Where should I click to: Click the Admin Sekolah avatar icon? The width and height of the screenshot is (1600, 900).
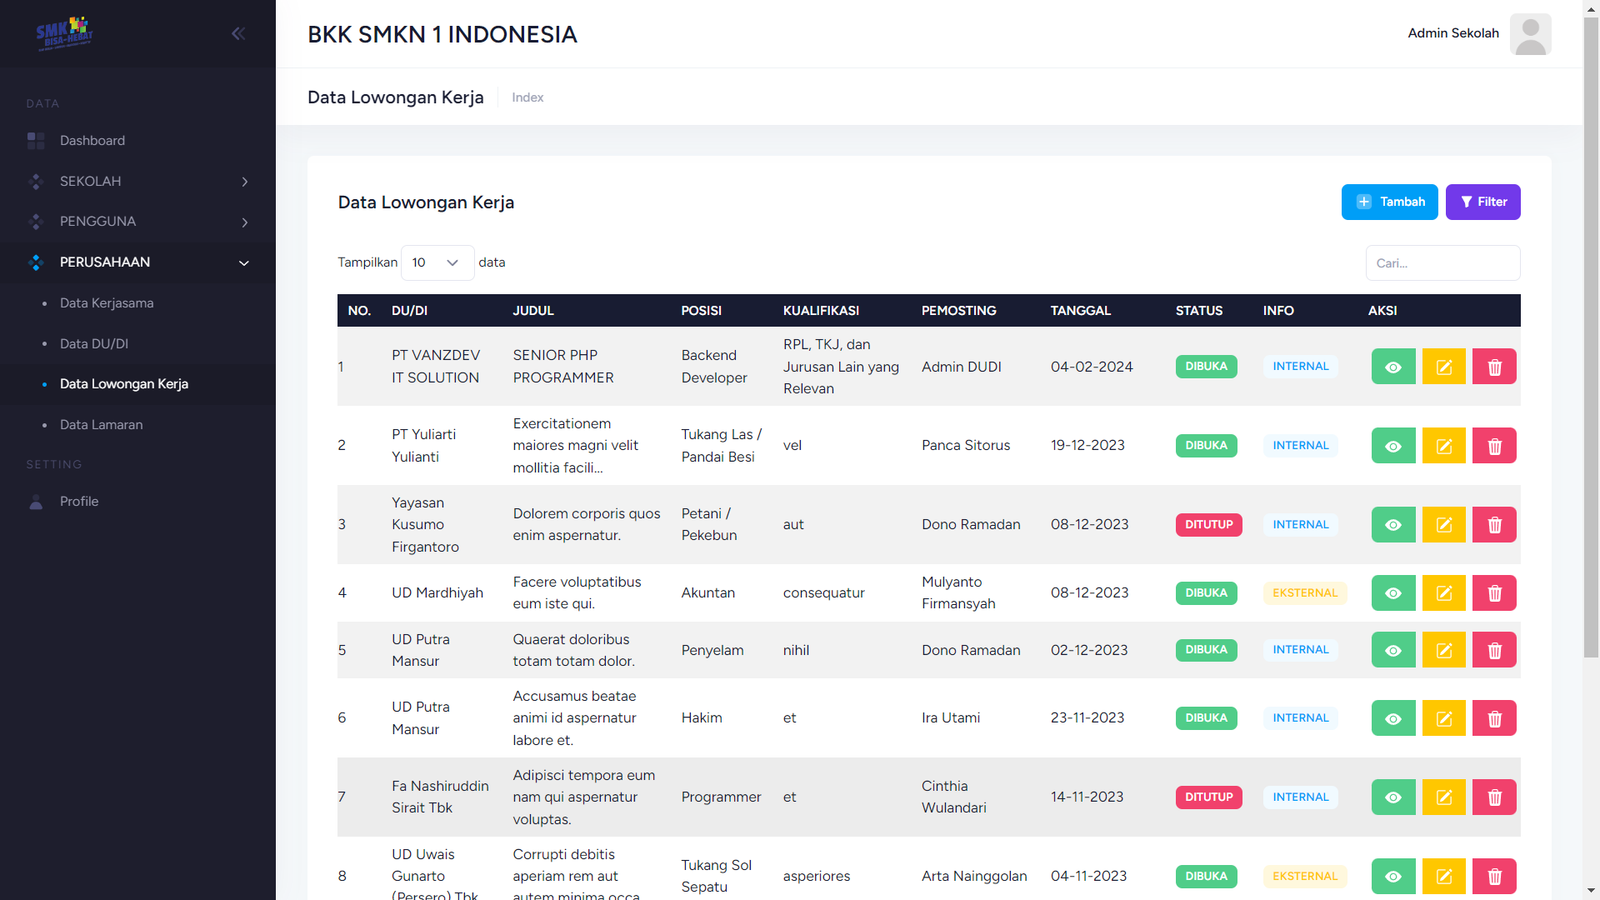click(1530, 34)
